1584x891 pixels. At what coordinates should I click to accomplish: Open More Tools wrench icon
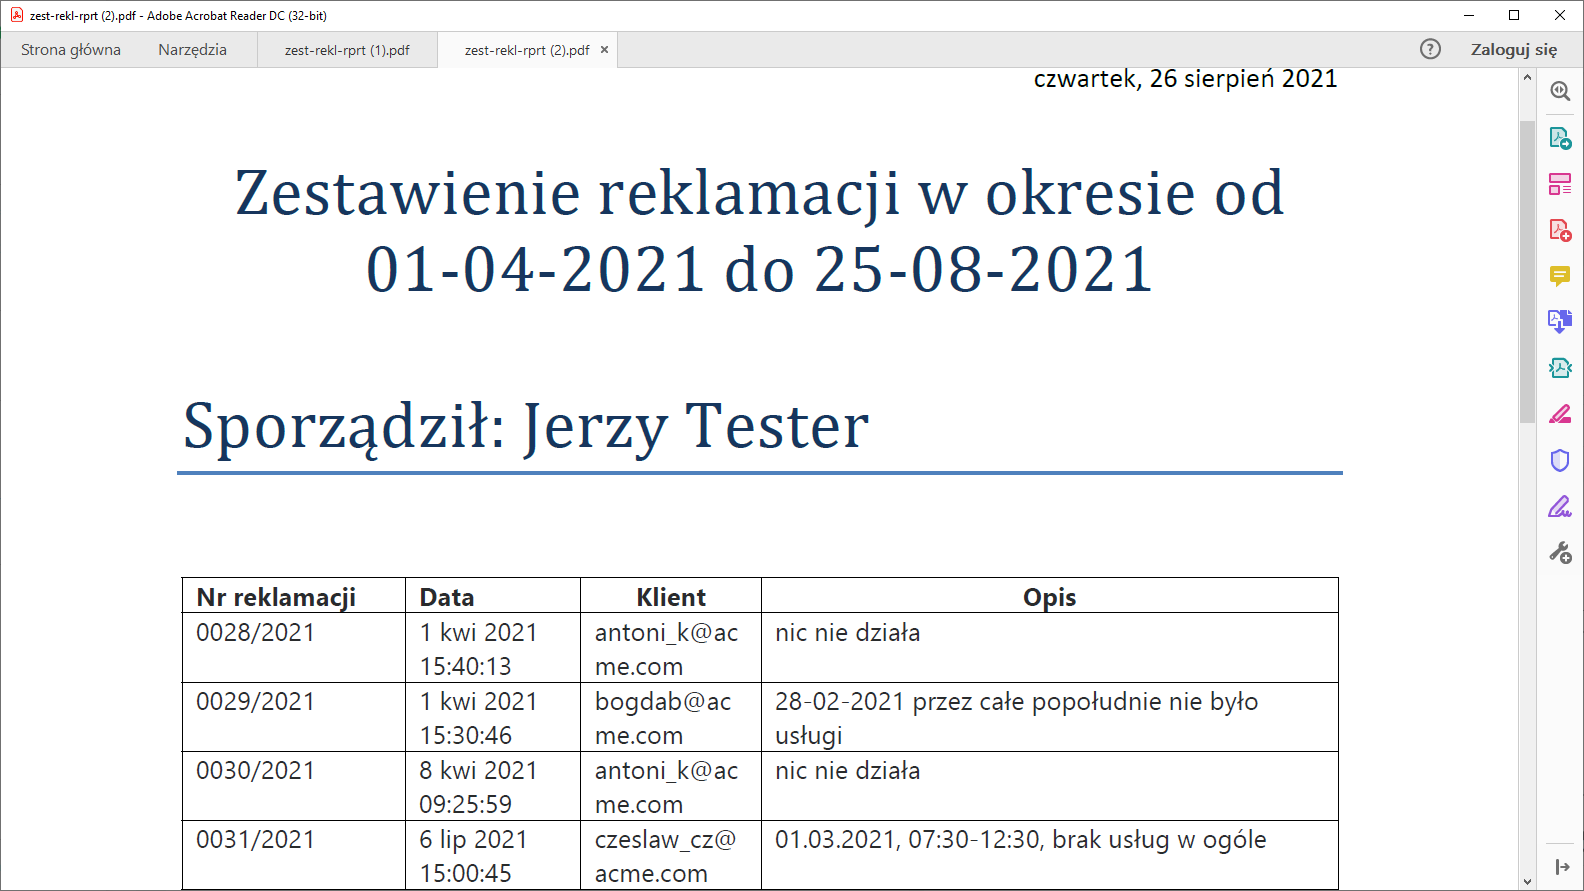coord(1560,552)
